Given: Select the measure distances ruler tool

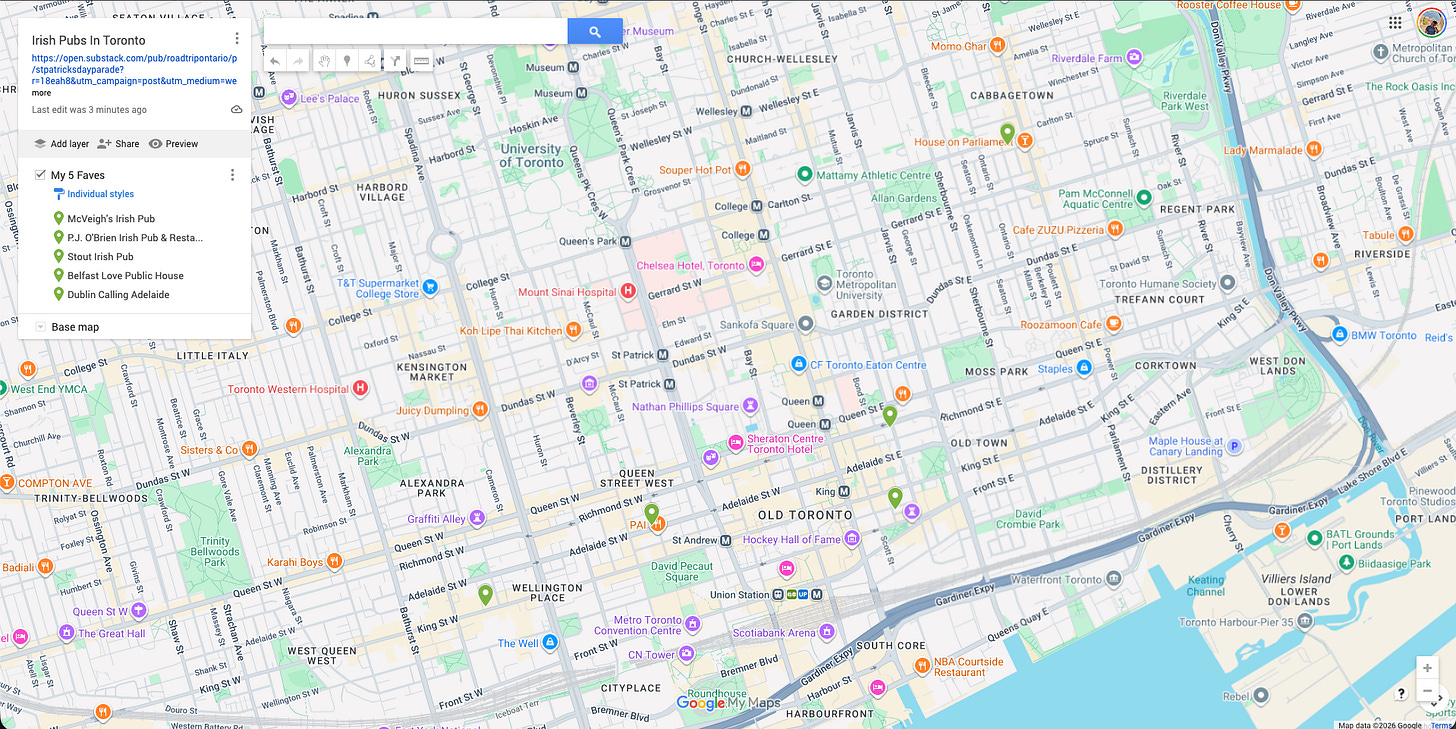Looking at the screenshot, I should (x=421, y=61).
